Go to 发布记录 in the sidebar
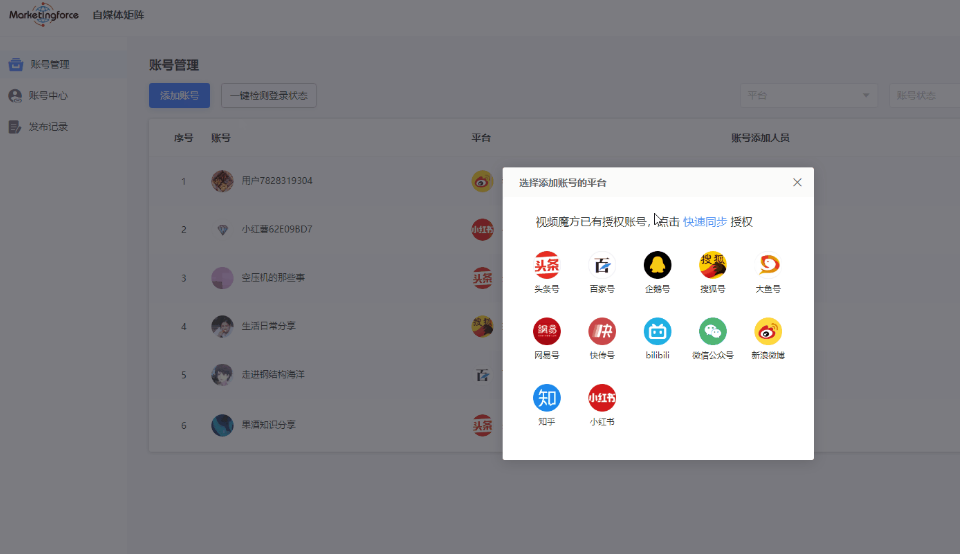The image size is (960, 554). tap(48, 127)
